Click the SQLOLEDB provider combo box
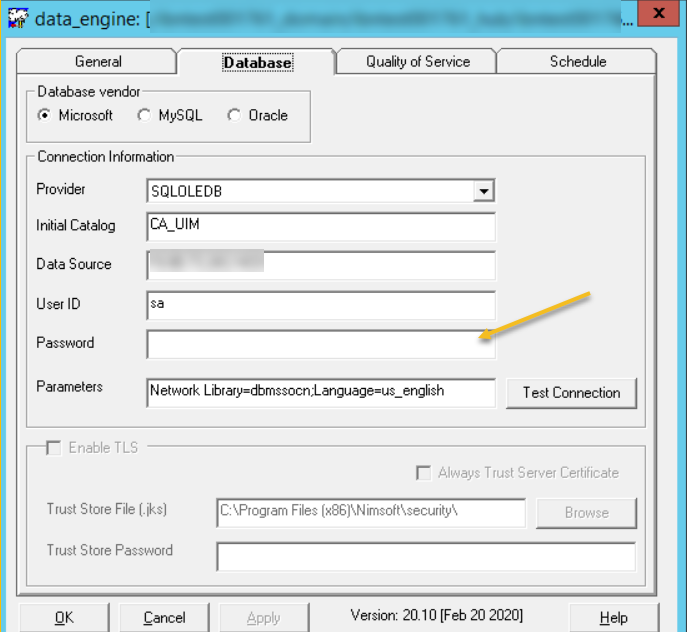 click(321, 191)
